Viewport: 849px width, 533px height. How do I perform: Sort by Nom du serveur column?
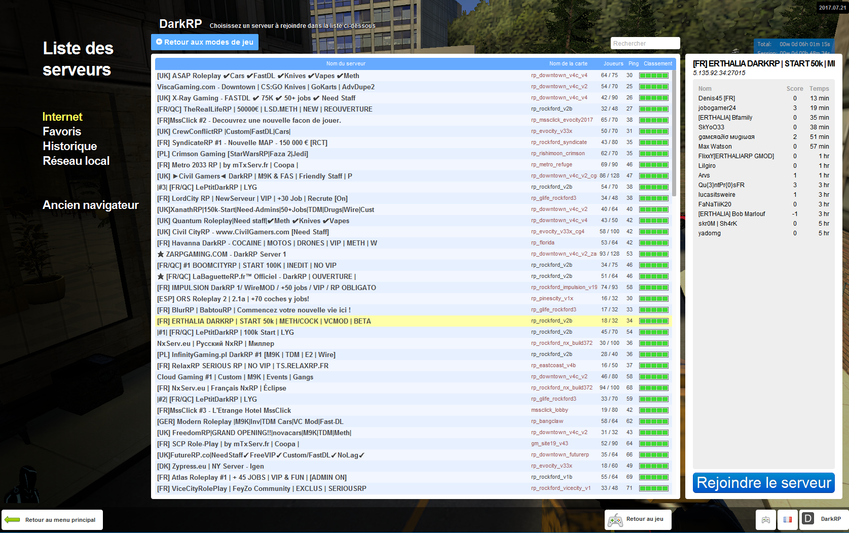click(x=345, y=63)
